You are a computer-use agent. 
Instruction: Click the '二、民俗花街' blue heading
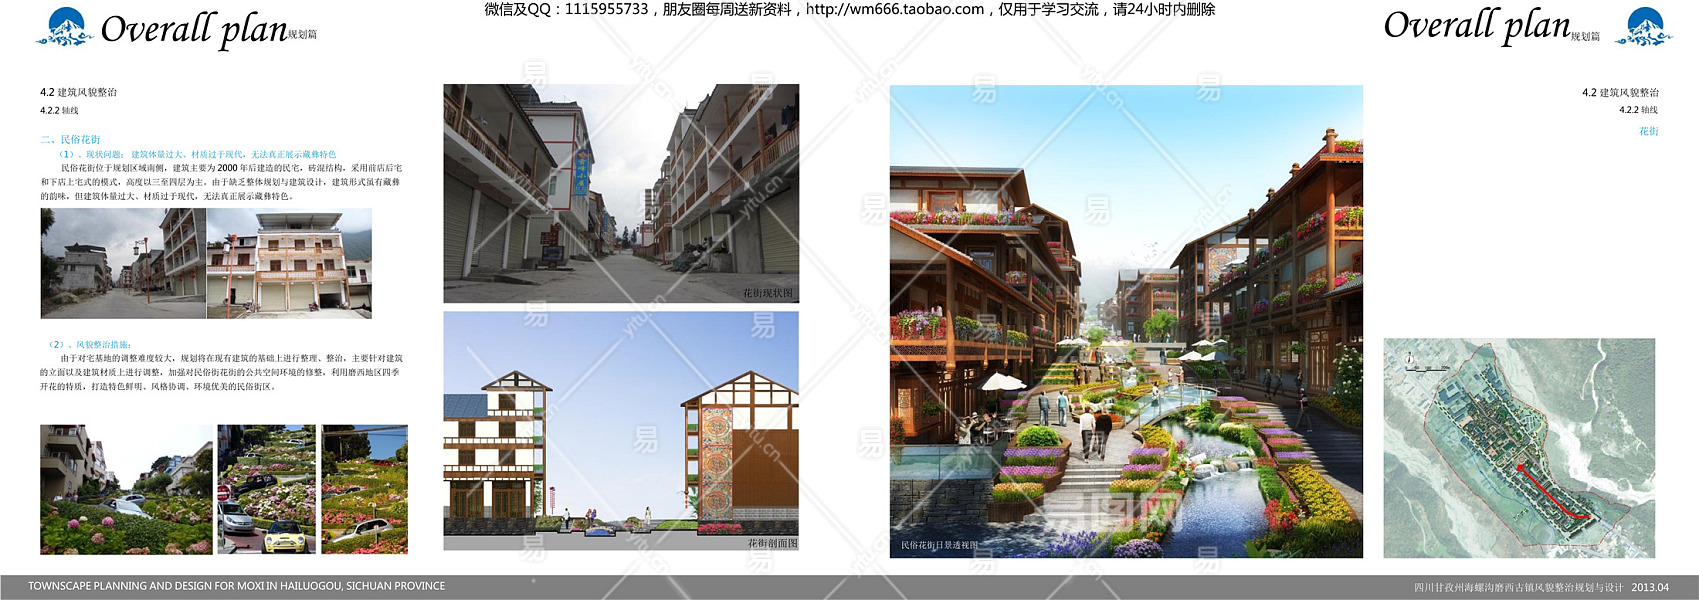[70, 140]
